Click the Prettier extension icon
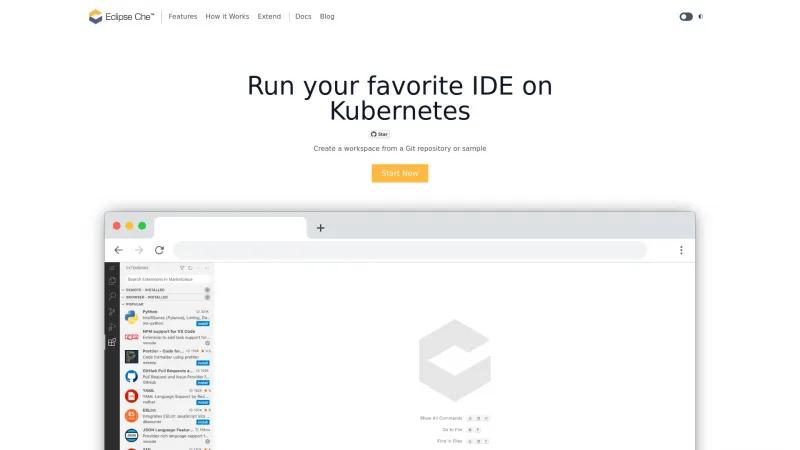 (x=131, y=357)
